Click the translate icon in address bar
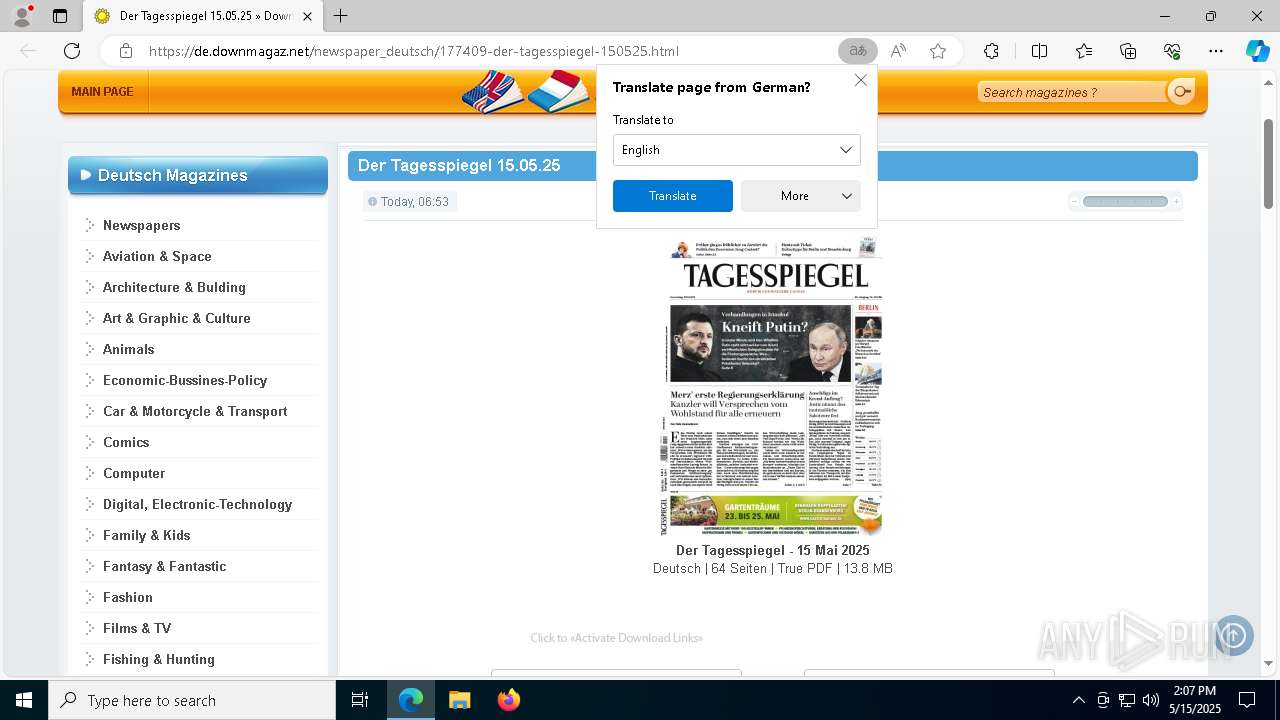Viewport: 1280px width, 720px height. pos(857,51)
